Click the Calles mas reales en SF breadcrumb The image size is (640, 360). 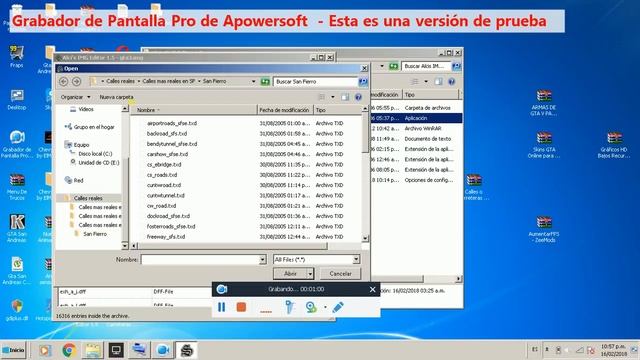tap(169, 81)
